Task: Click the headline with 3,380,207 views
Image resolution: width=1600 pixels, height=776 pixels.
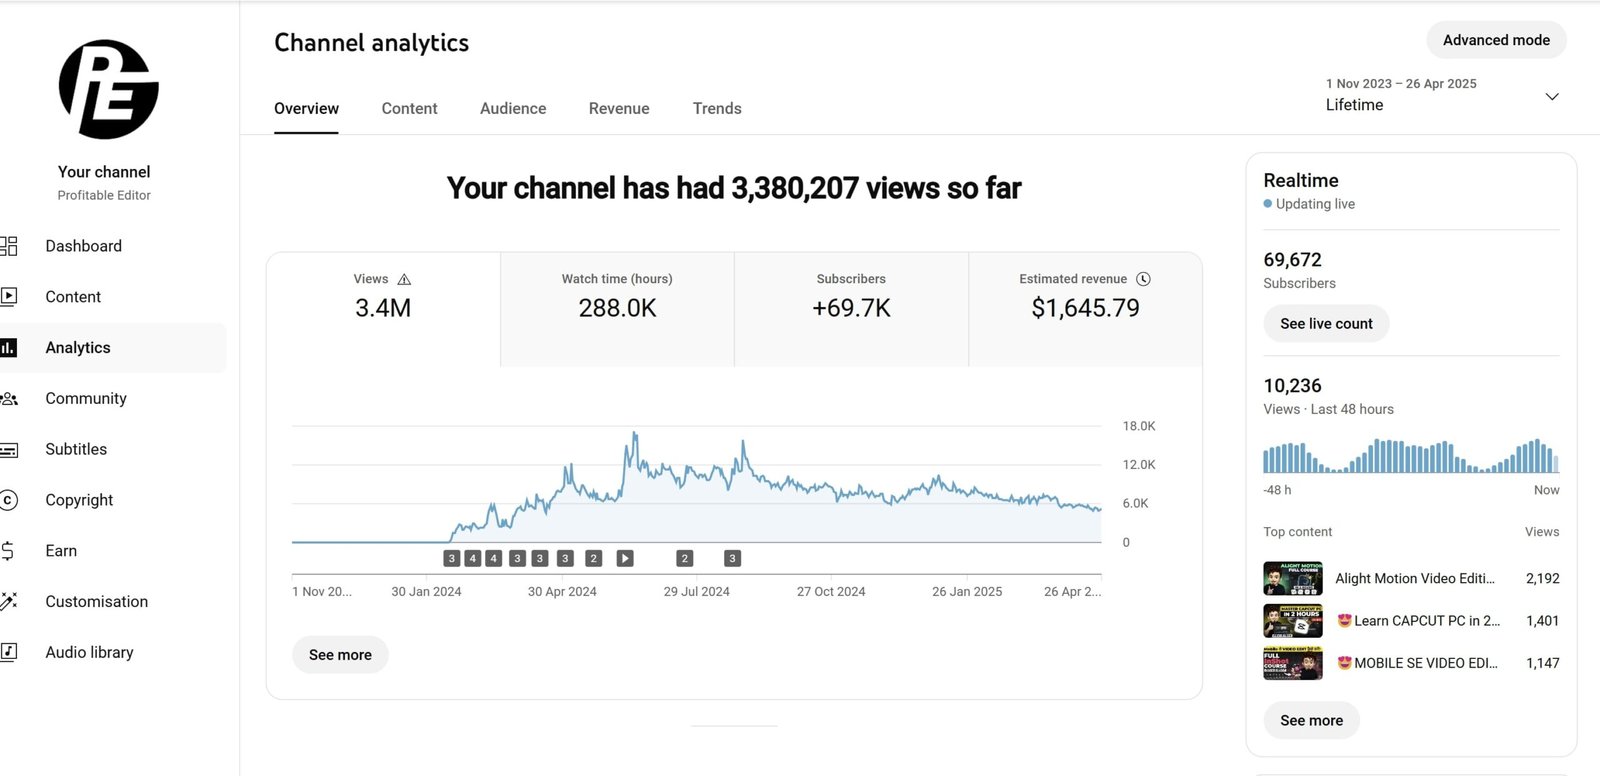Action: [x=734, y=188]
